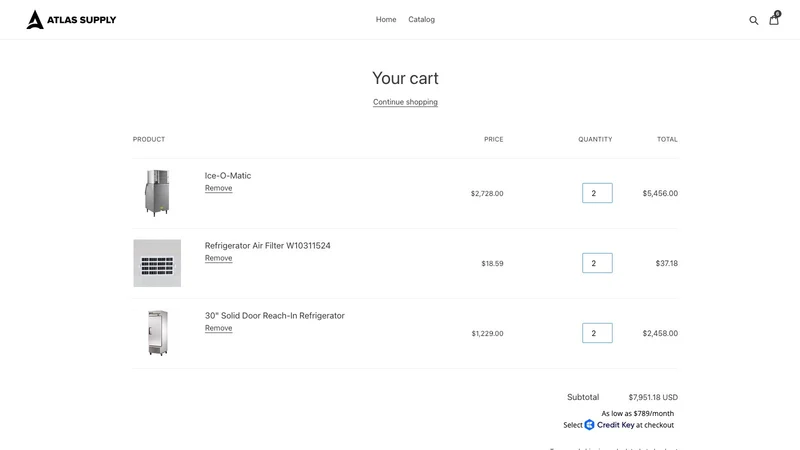Remove the 30" Solid Door Refrigerator
Viewport: 800px width, 450px height.
point(218,328)
